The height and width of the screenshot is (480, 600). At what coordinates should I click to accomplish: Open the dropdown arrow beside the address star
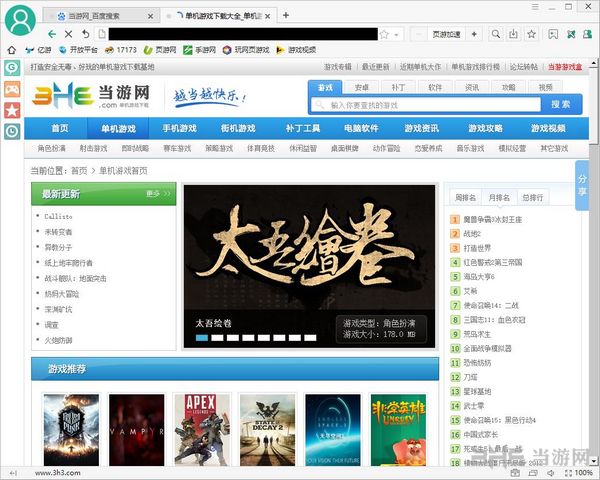396,35
